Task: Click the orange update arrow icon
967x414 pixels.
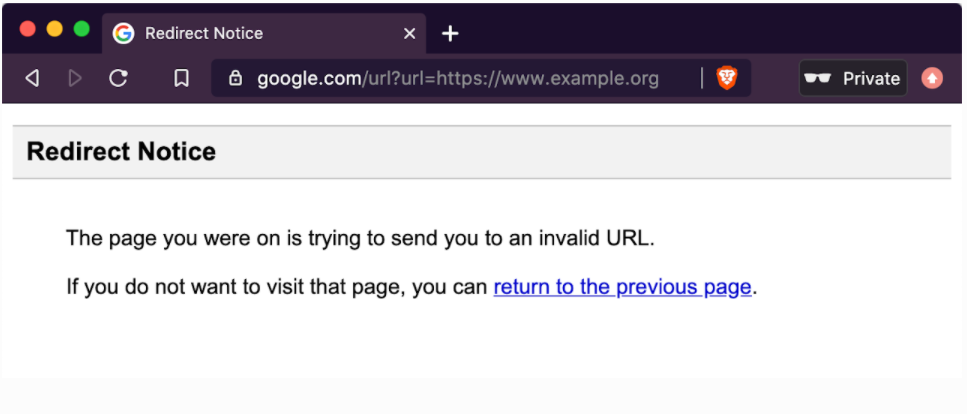Action: [x=932, y=78]
